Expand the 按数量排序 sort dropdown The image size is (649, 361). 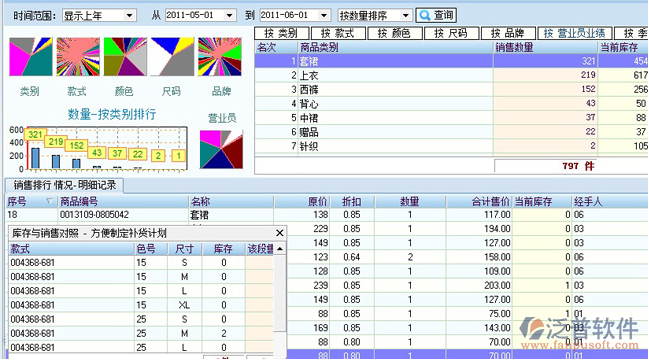(375, 15)
